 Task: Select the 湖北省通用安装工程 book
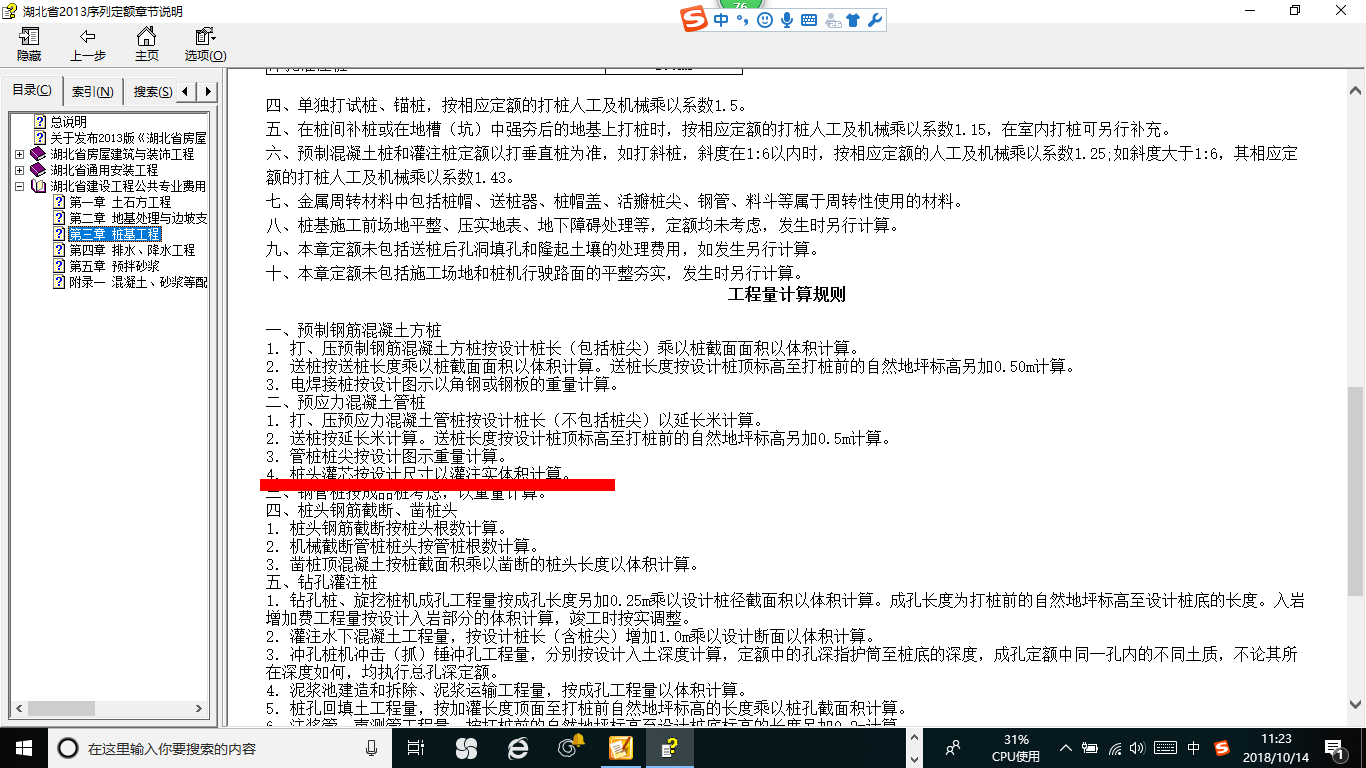tap(104, 170)
